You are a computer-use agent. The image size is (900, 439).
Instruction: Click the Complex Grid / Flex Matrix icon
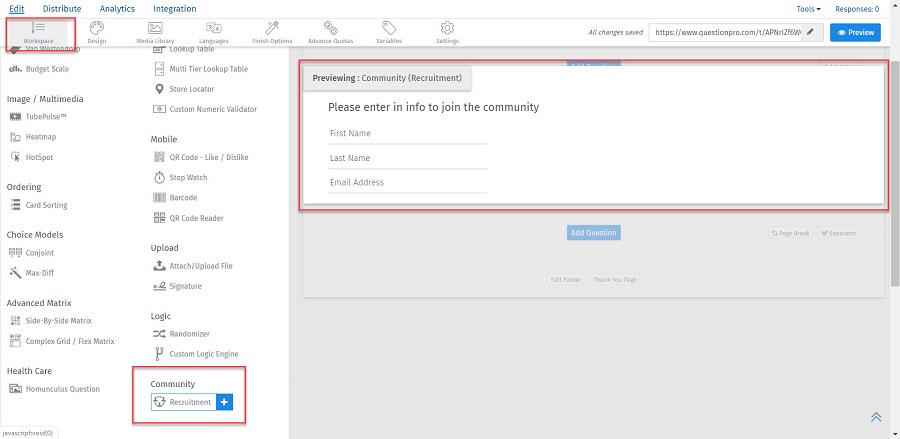[15, 341]
